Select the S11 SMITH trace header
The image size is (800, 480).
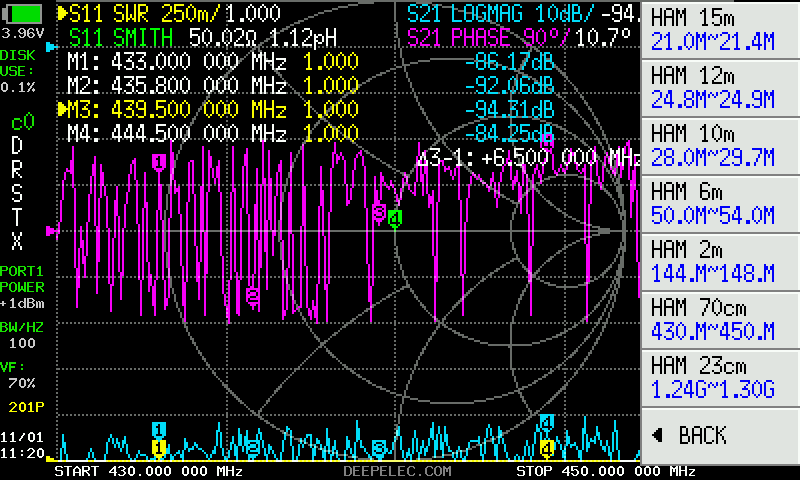(x=203, y=37)
